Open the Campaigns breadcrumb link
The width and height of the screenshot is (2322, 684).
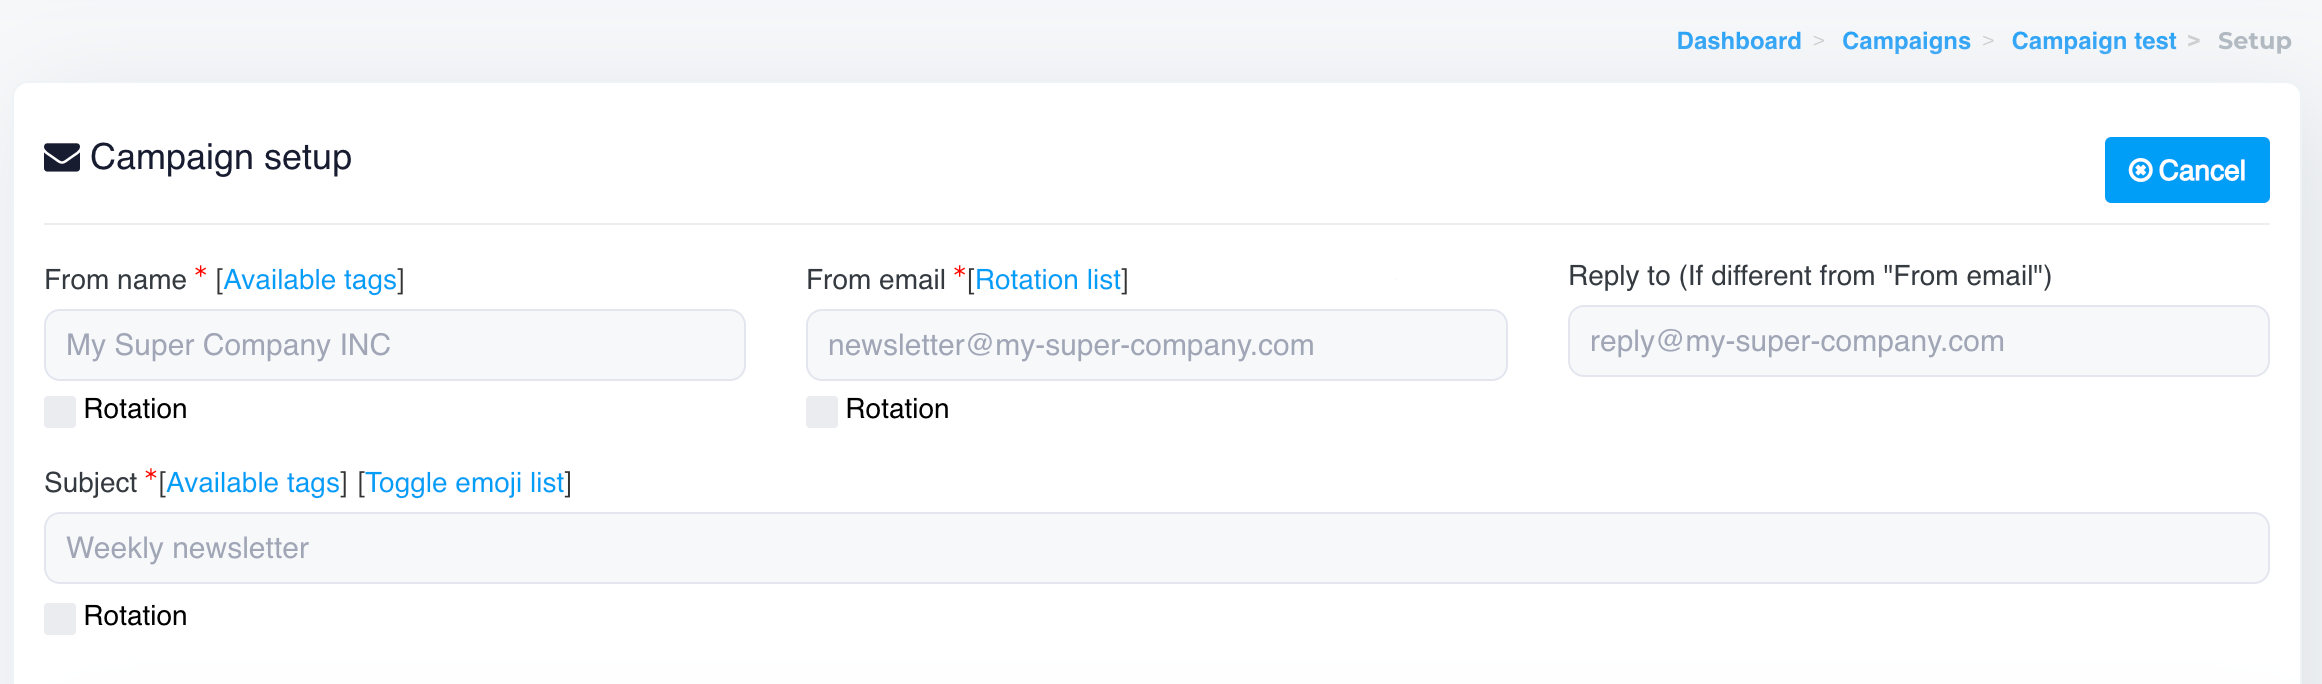[1906, 41]
